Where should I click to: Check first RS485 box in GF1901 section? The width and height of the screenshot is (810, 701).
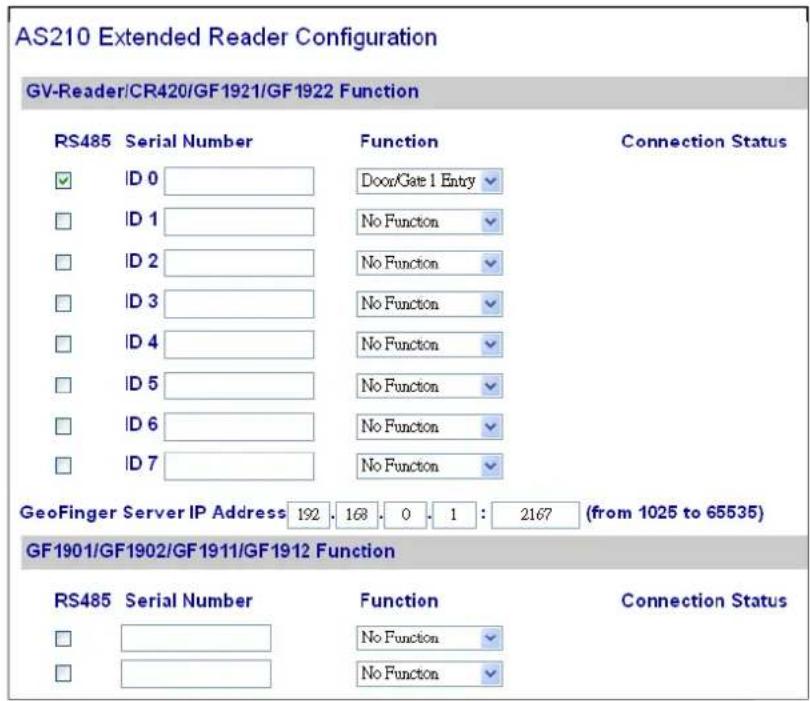(x=64, y=639)
